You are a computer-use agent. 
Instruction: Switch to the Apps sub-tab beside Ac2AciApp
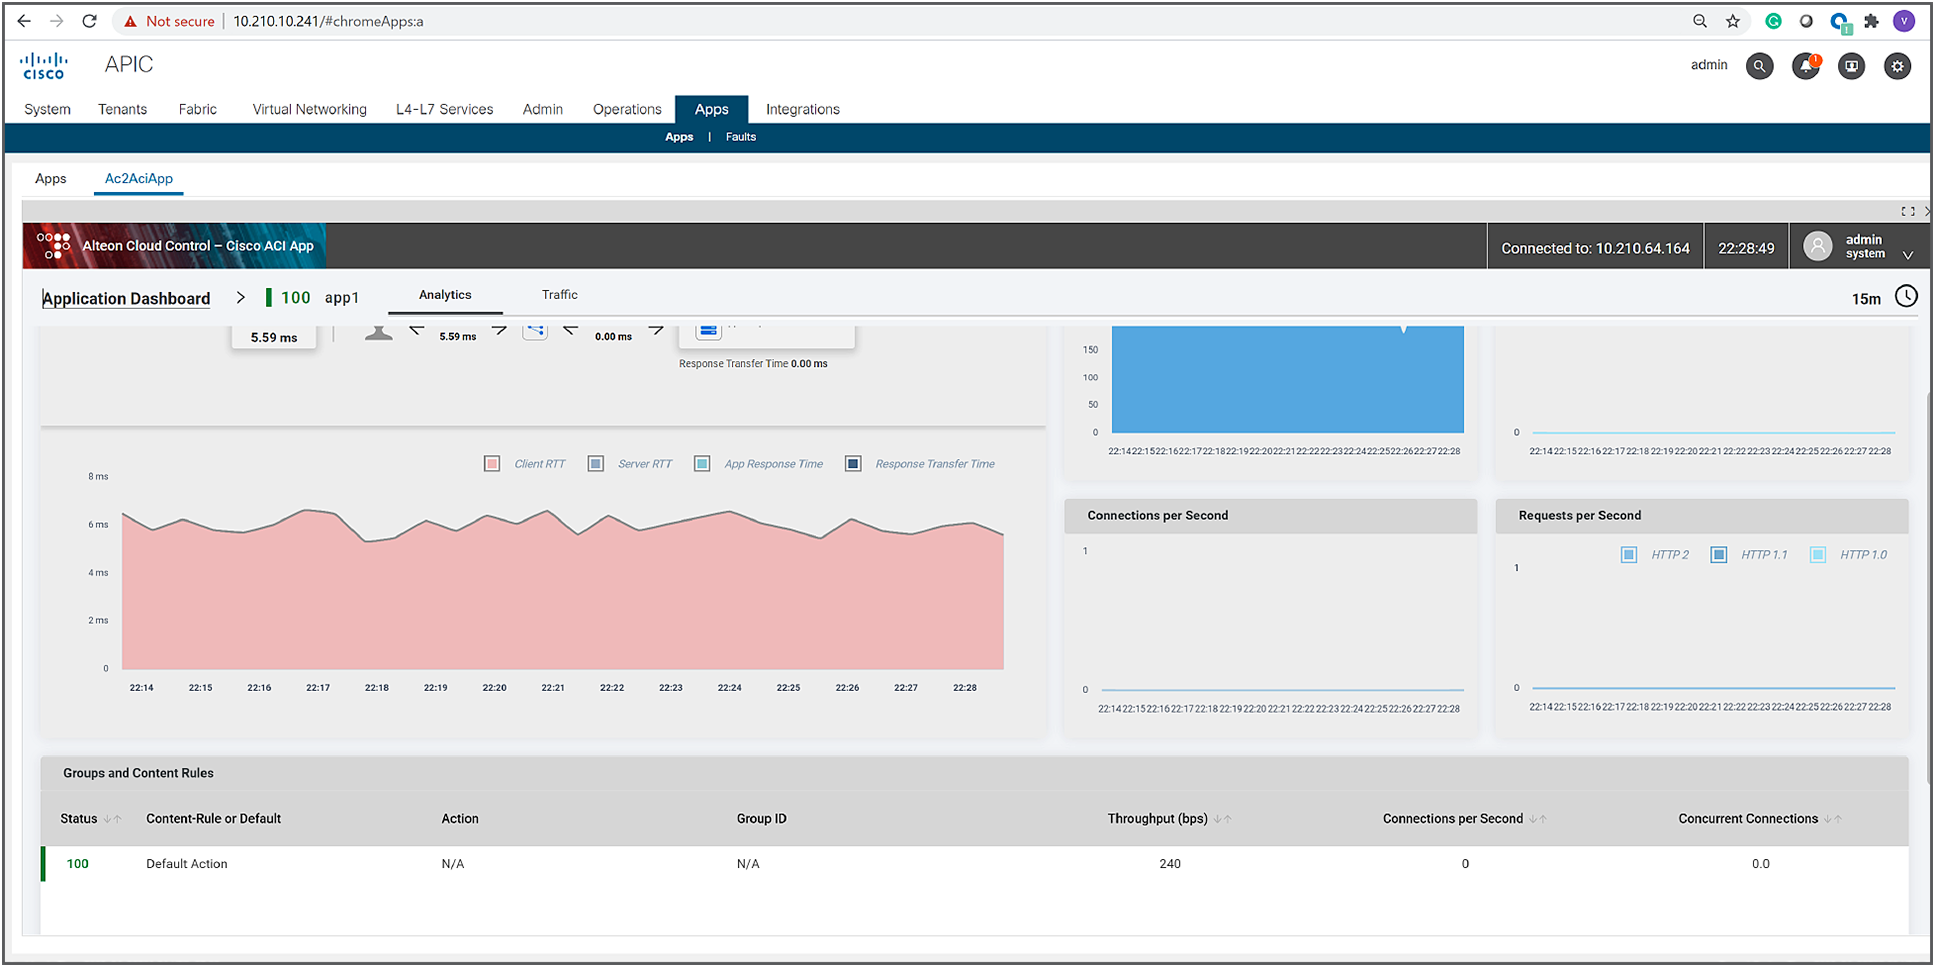pyautogui.click(x=51, y=179)
